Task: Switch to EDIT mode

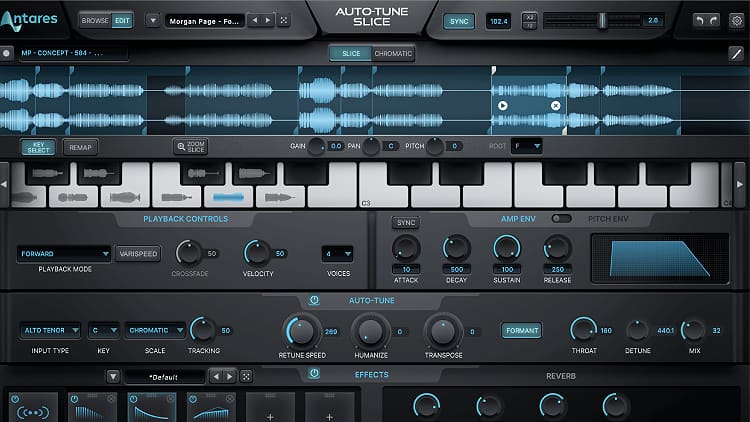Action: pyautogui.click(x=122, y=21)
